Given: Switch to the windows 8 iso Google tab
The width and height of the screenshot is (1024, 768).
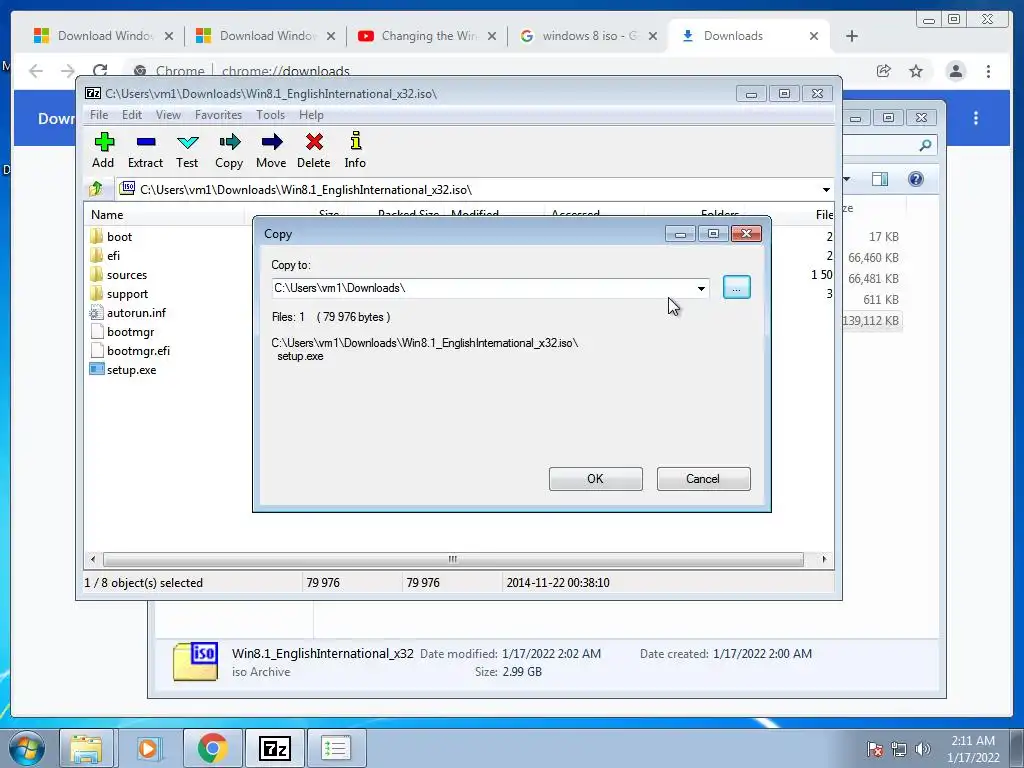Looking at the screenshot, I should tap(589, 36).
